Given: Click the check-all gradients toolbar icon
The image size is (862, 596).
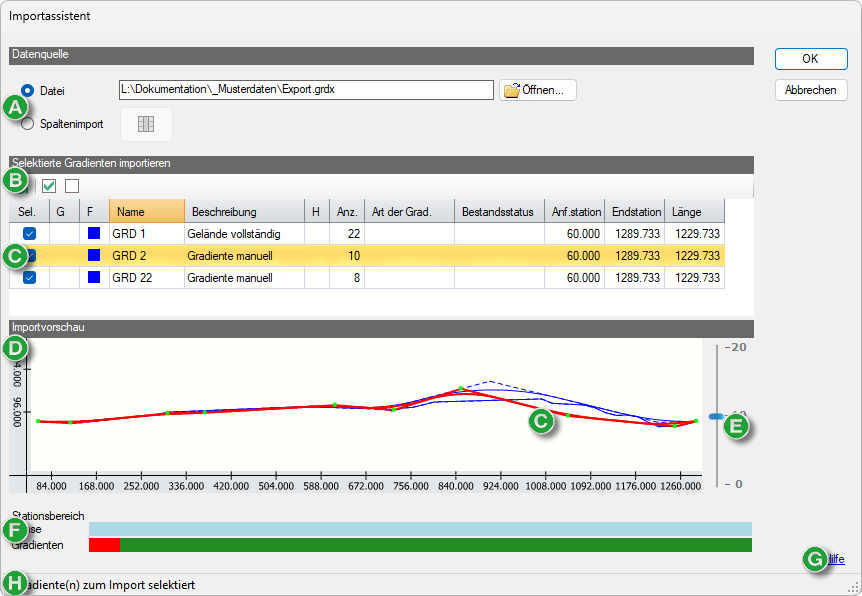Looking at the screenshot, I should [49, 186].
